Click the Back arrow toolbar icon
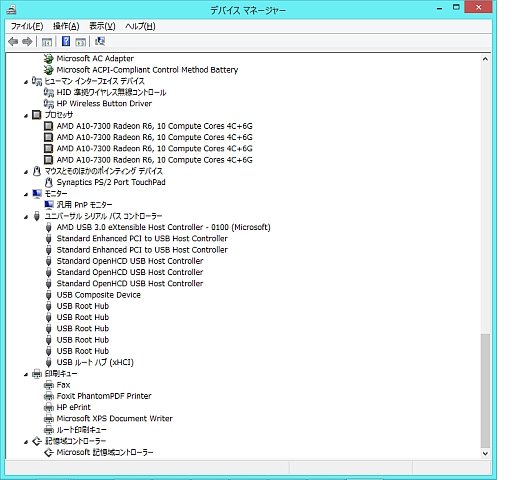This screenshot has height=480, width=512. click(13, 42)
